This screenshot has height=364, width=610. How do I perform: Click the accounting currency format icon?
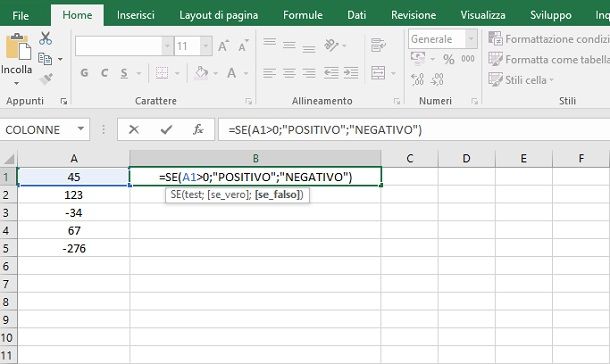pyautogui.click(x=418, y=58)
